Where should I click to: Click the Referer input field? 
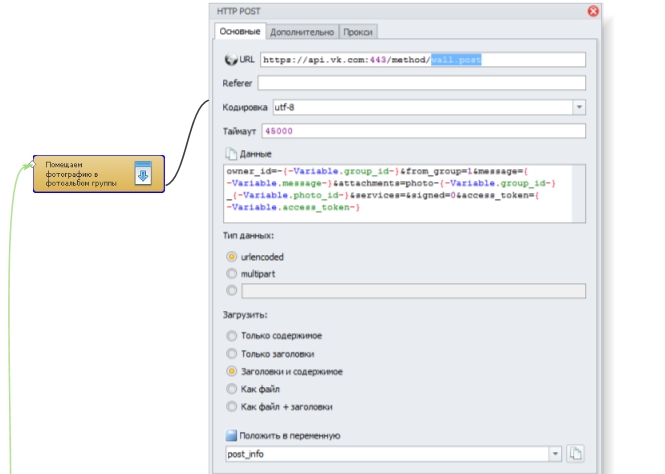point(421,83)
